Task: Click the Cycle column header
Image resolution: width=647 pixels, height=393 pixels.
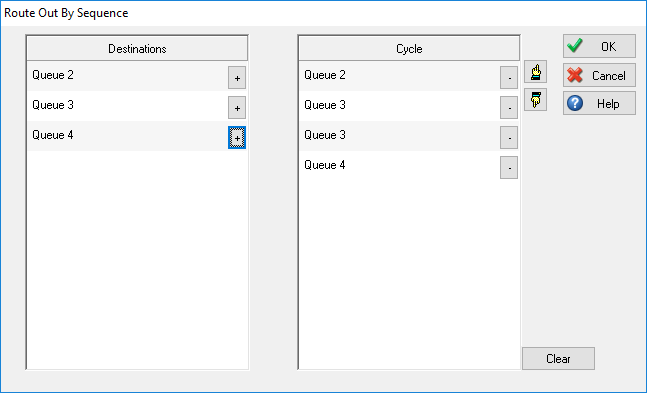Action: [409, 49]
